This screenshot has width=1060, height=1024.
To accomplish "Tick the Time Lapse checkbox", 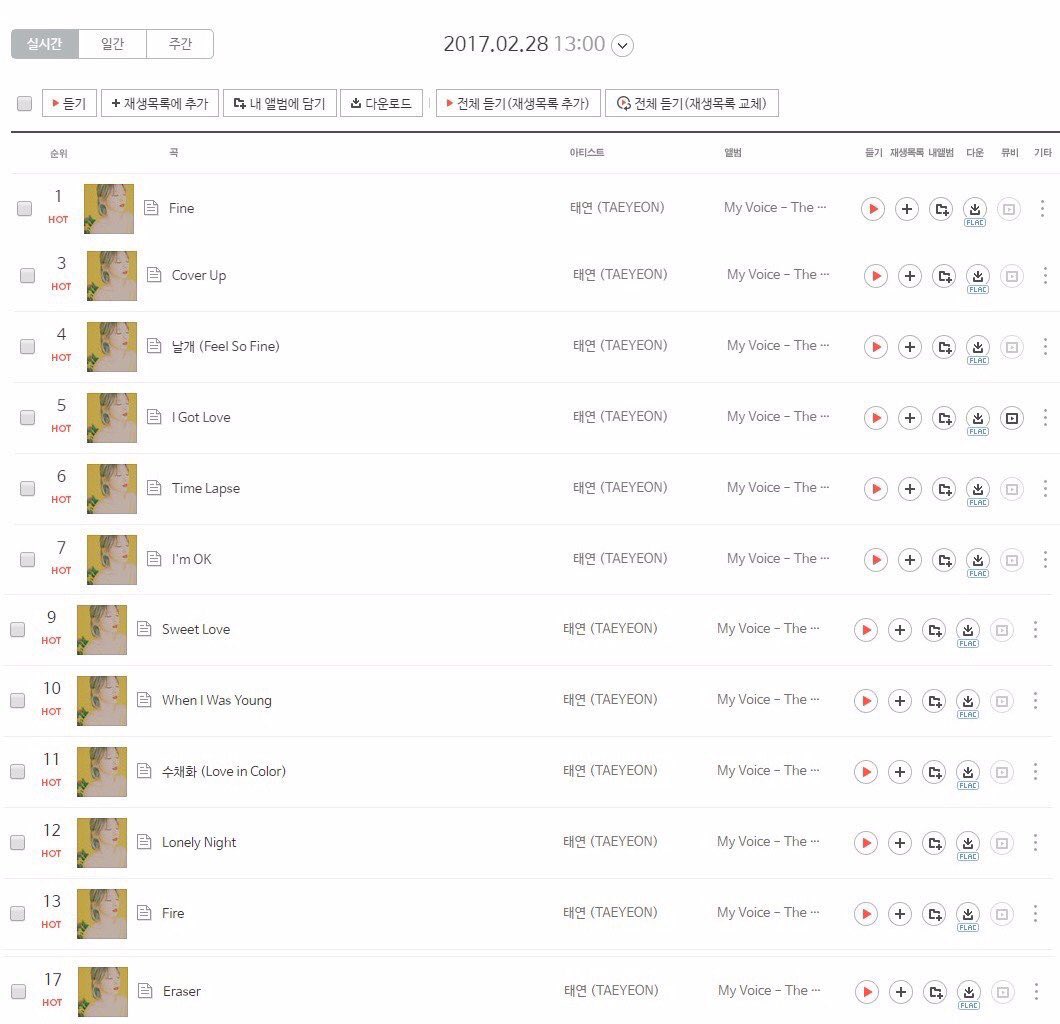I will click(27, 488).
